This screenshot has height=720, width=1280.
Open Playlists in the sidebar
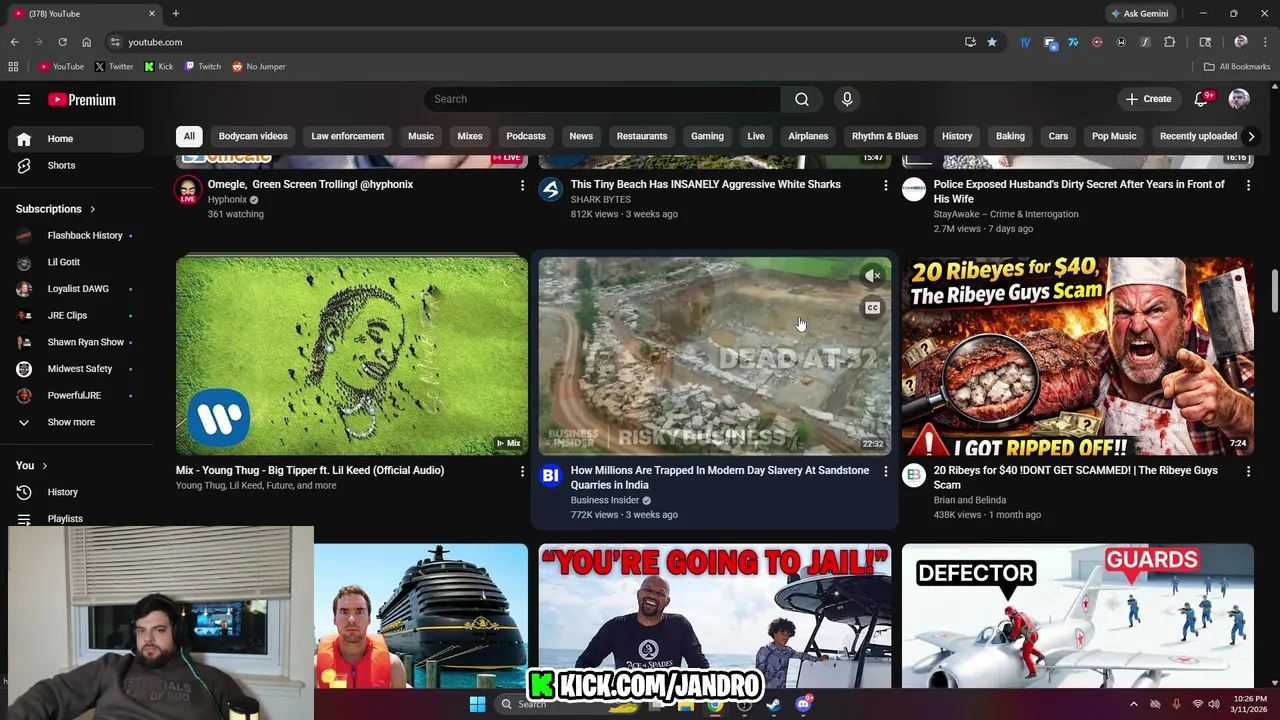76,518
